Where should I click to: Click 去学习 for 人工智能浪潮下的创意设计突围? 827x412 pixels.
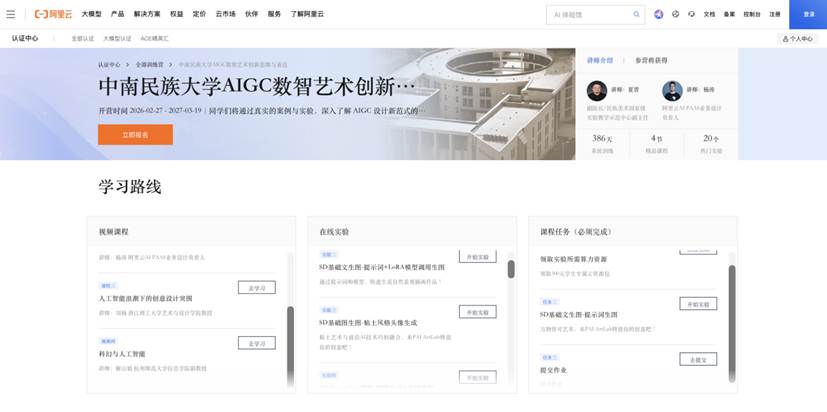tap(256, 288)
